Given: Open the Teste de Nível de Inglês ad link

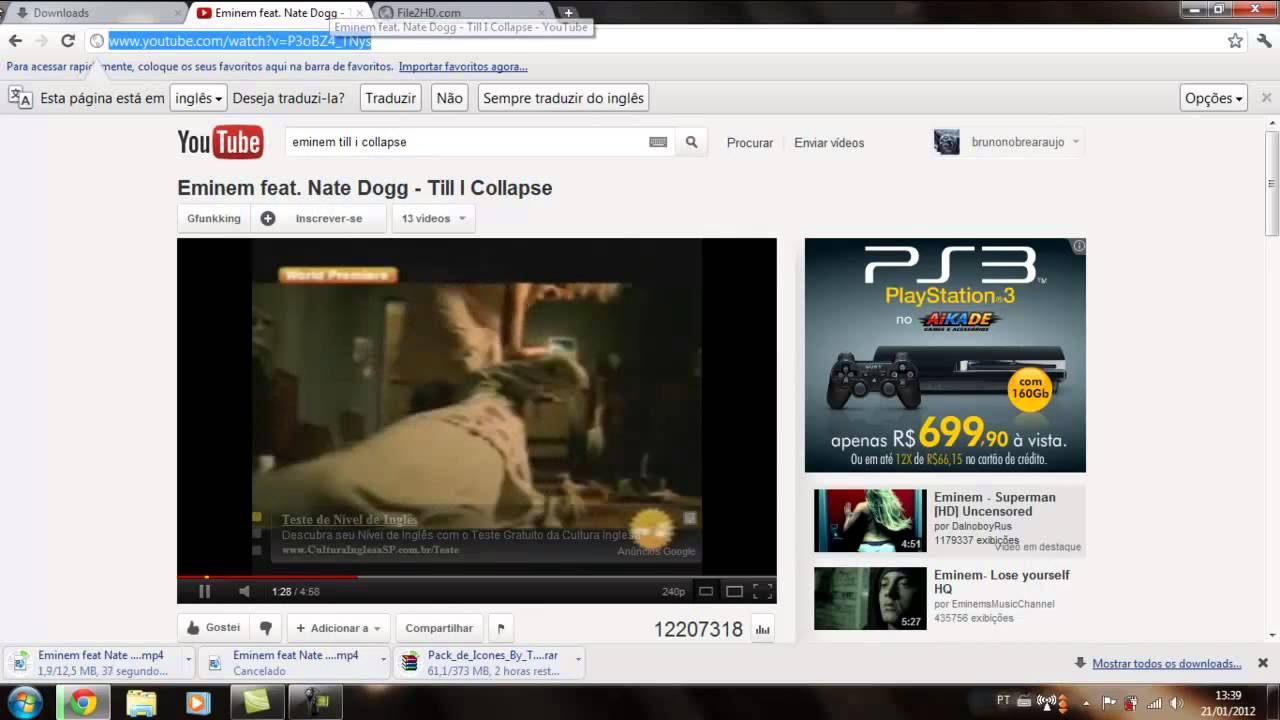Looking at the screenshot, I should (349, 519).
